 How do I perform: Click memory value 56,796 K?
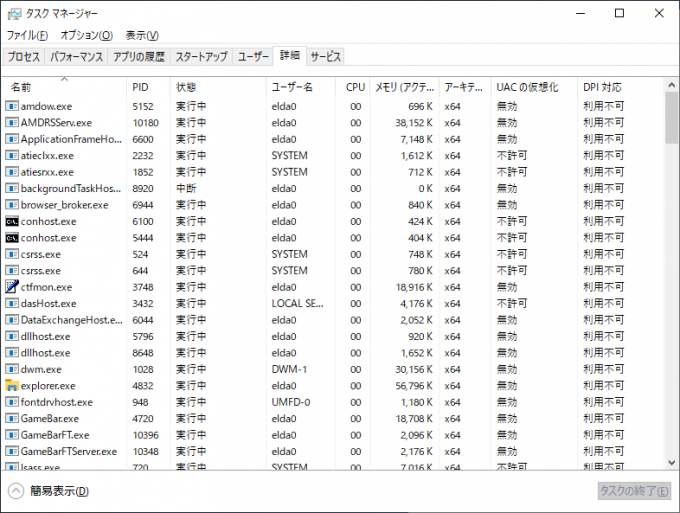coord(414,386)
